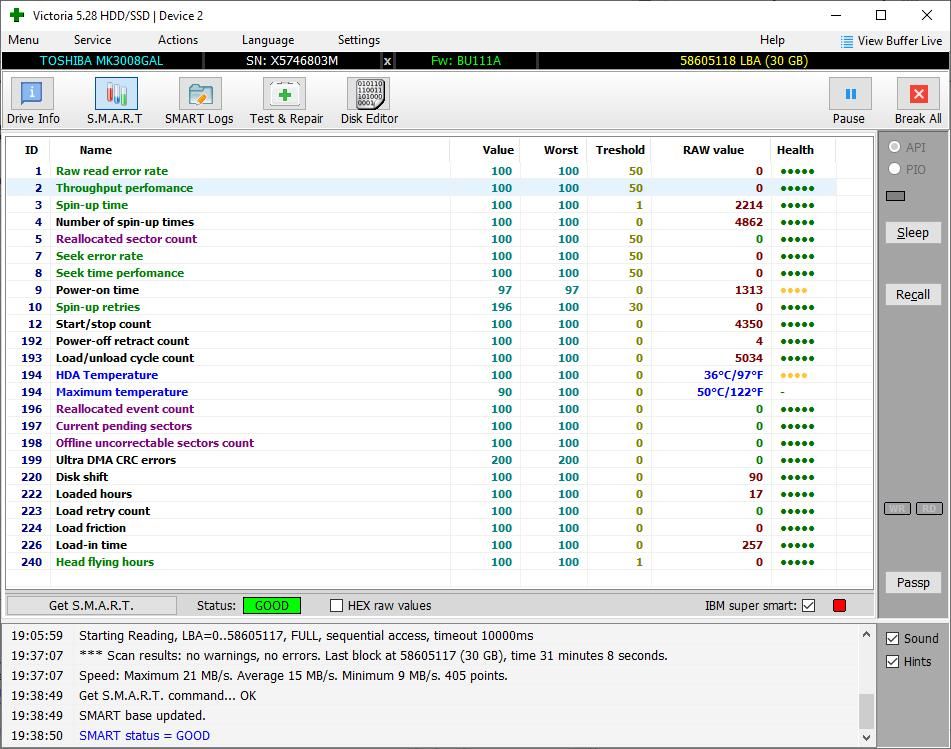The image size is (951, 749).
Task: Click the red indicator square
Action: coord(839,605)
